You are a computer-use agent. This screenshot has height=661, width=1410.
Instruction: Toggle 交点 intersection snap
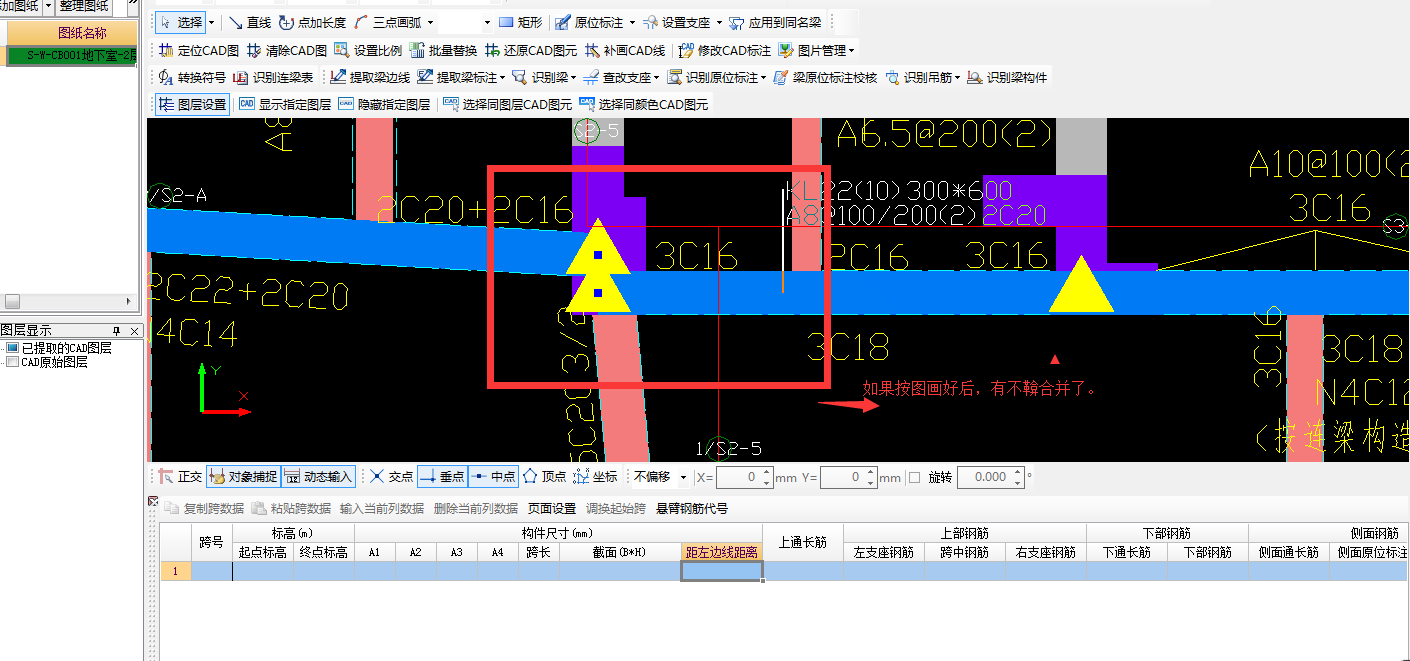[x=390, y=477]
